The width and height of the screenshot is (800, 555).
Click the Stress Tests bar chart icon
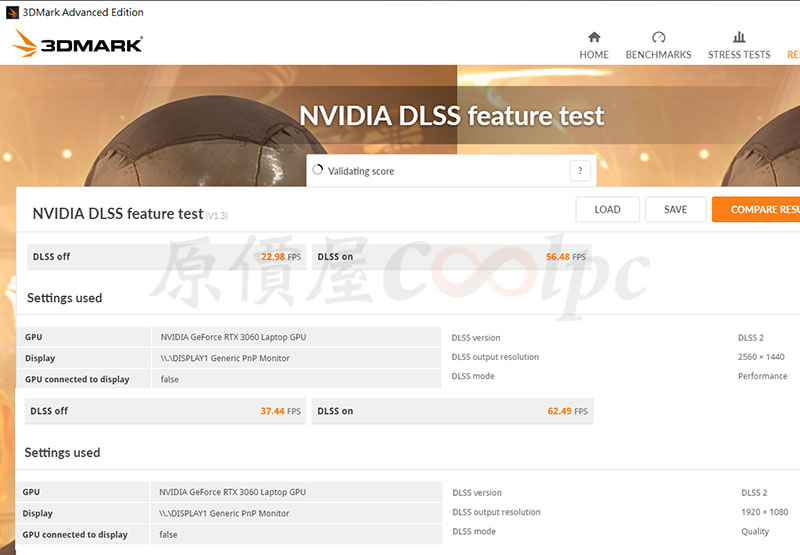(x=739, y=37)
